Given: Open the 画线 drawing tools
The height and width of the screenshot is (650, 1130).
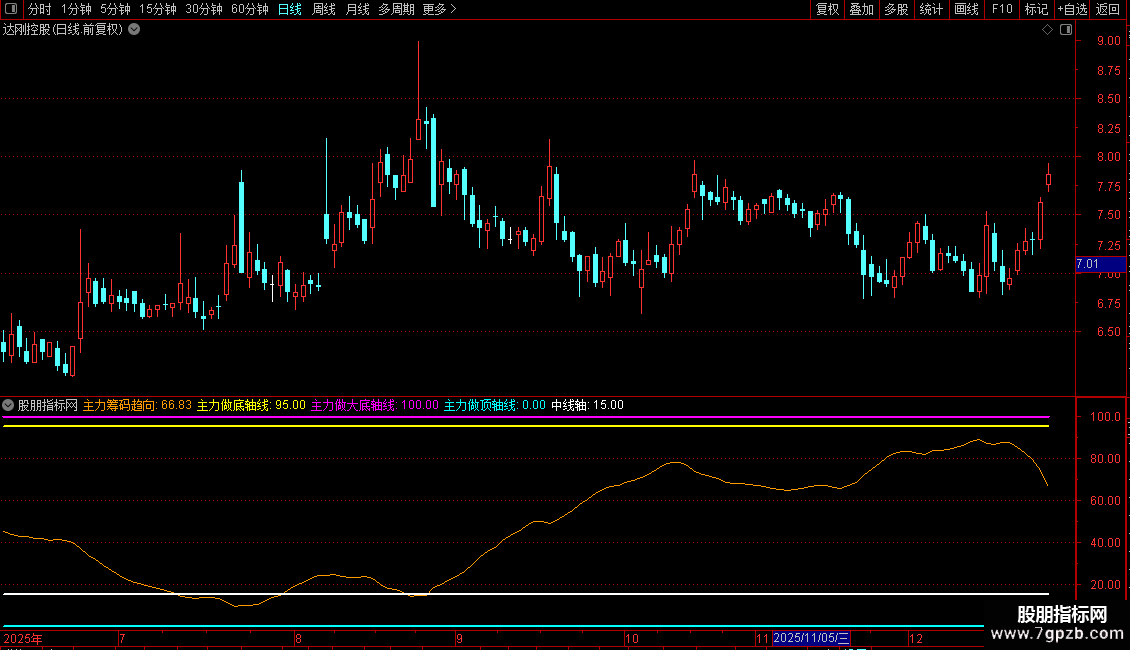Looking at the screenshot, I should 966,9.
